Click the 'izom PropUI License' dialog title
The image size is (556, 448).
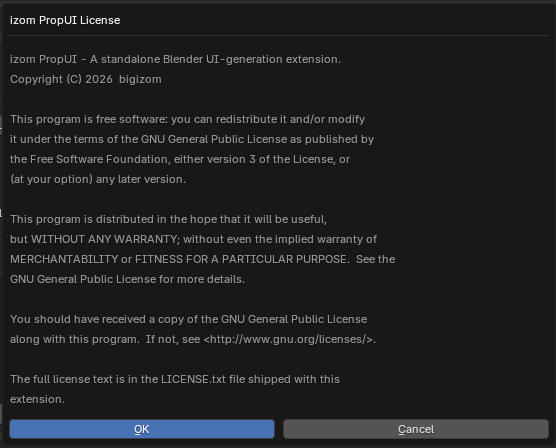coord(65,20)
